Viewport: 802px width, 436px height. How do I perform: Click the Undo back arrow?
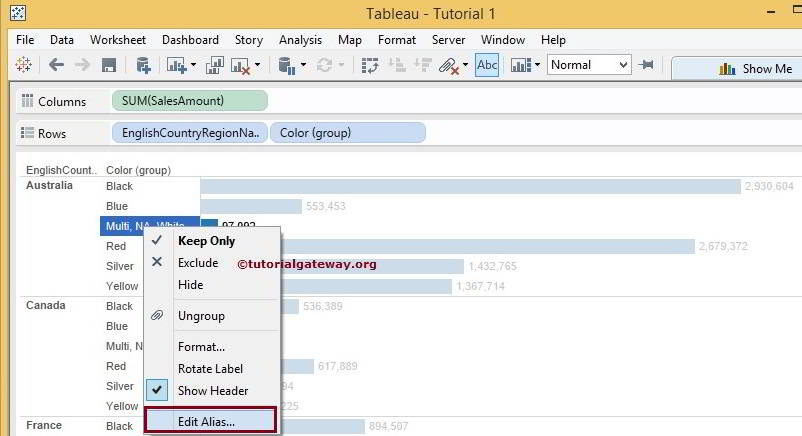[56, 65]
